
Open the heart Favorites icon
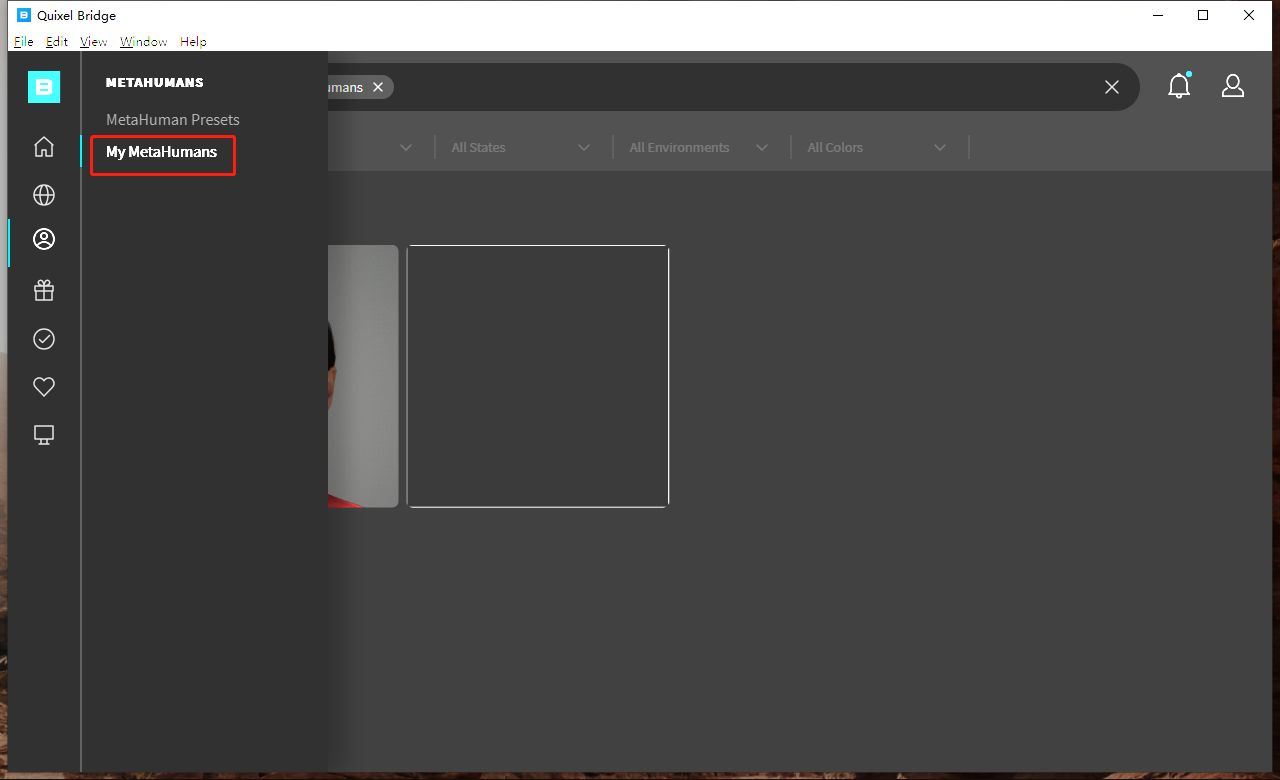(x=44, y=386)
